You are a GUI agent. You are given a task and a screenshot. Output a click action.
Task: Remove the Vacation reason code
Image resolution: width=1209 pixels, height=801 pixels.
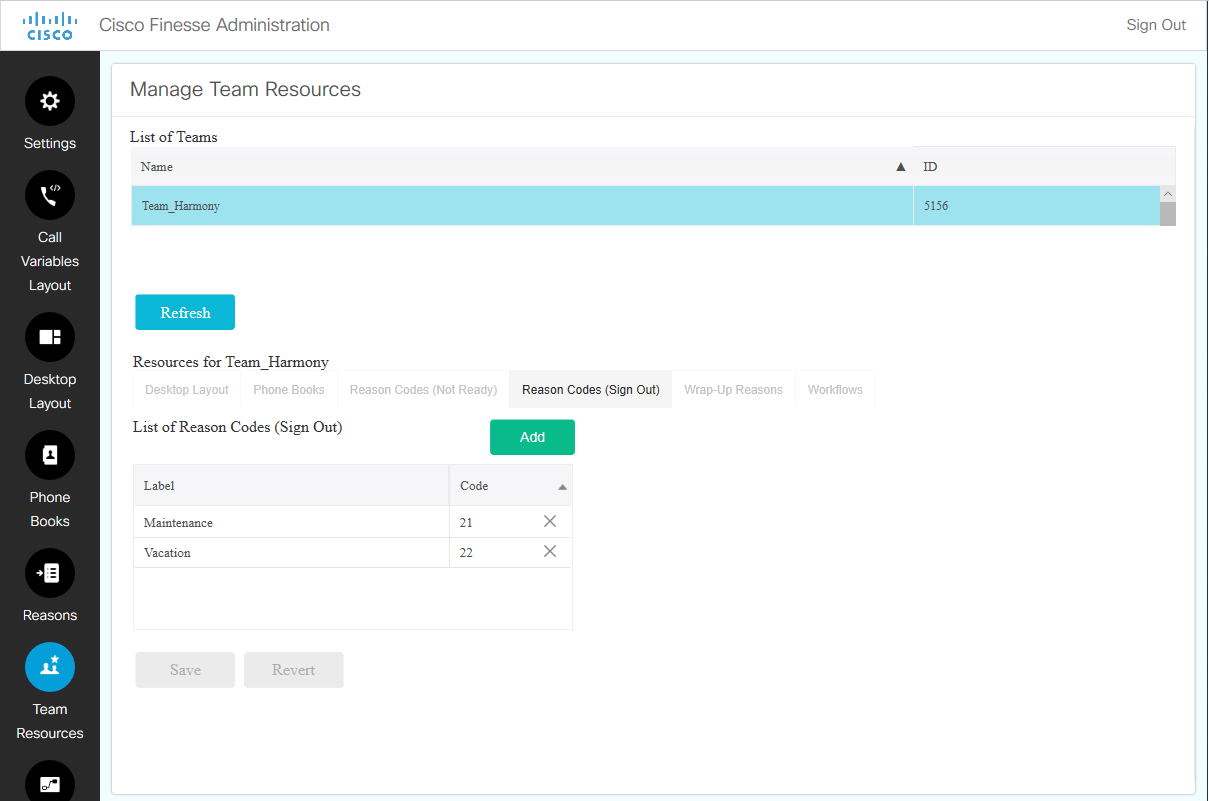pos(550,551)
